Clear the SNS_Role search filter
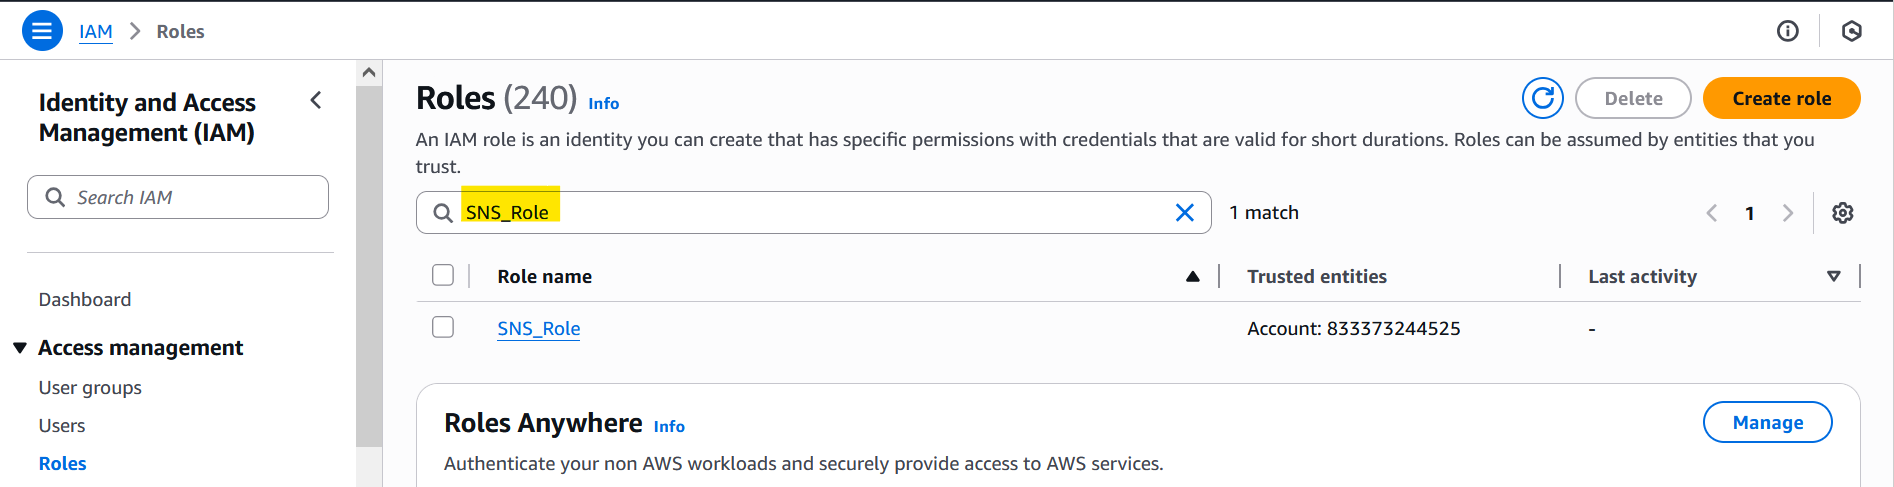This screenshot has height=487, width=1894. [x=1185, y=212]
